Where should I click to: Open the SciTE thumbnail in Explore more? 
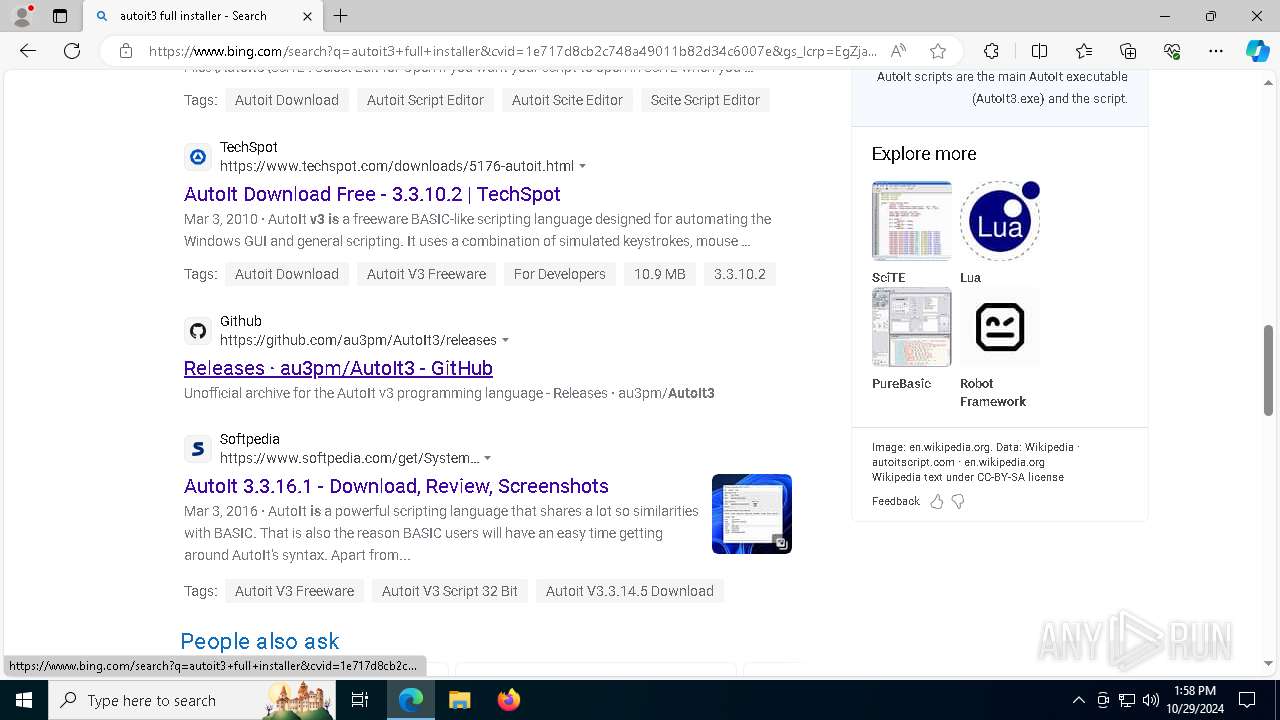click(x=912, y=221)
